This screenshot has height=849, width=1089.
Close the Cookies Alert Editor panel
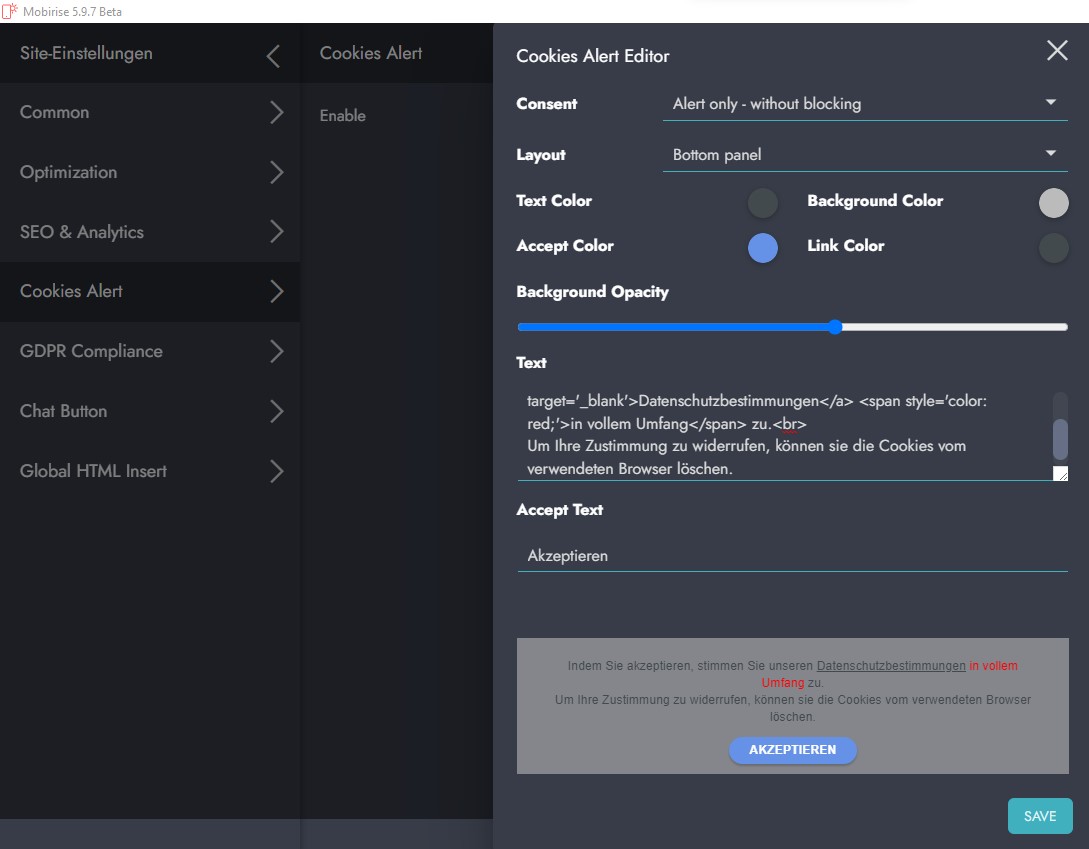click(x=1056, y=52)
